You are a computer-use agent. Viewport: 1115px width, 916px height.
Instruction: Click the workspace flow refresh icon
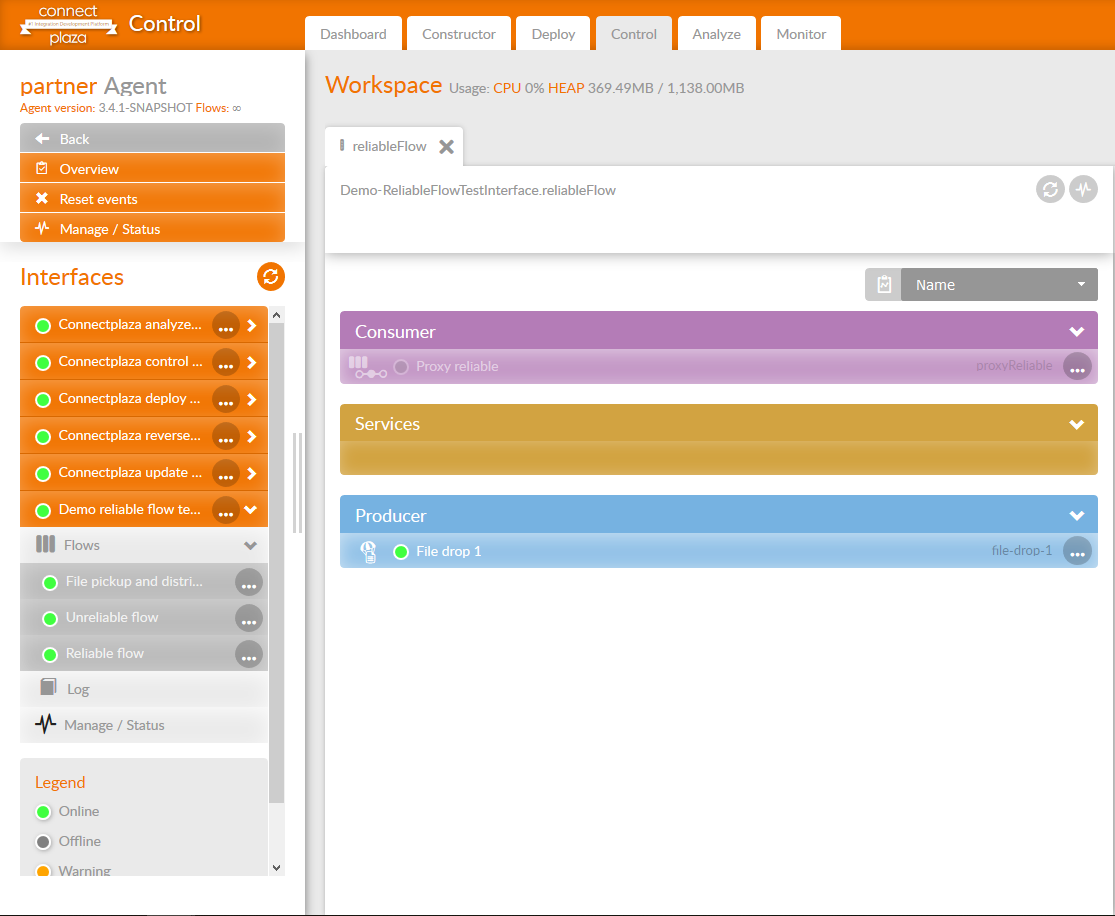coord(1050,189)
